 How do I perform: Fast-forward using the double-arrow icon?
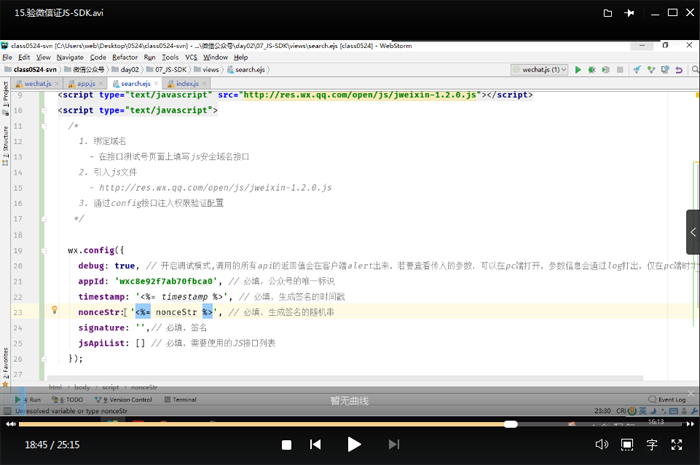tap(690, 424)
